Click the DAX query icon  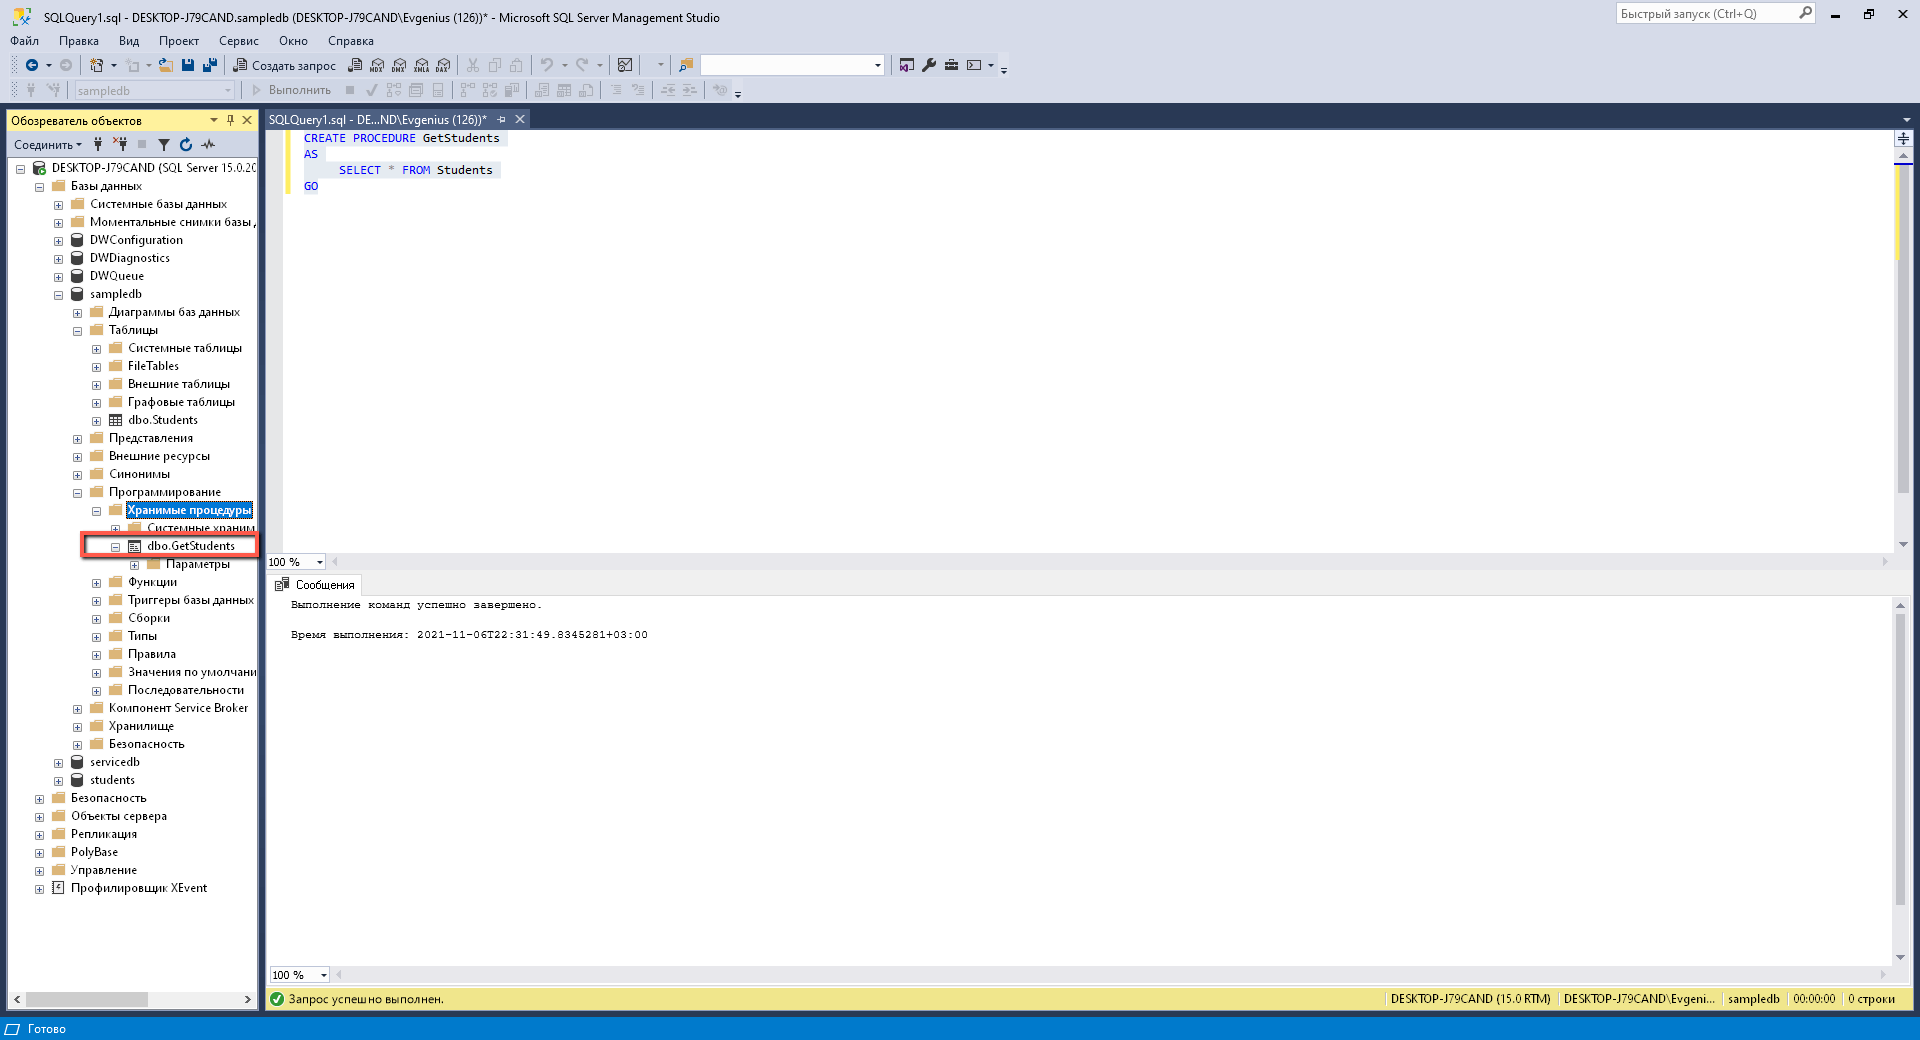click(443, 65)
